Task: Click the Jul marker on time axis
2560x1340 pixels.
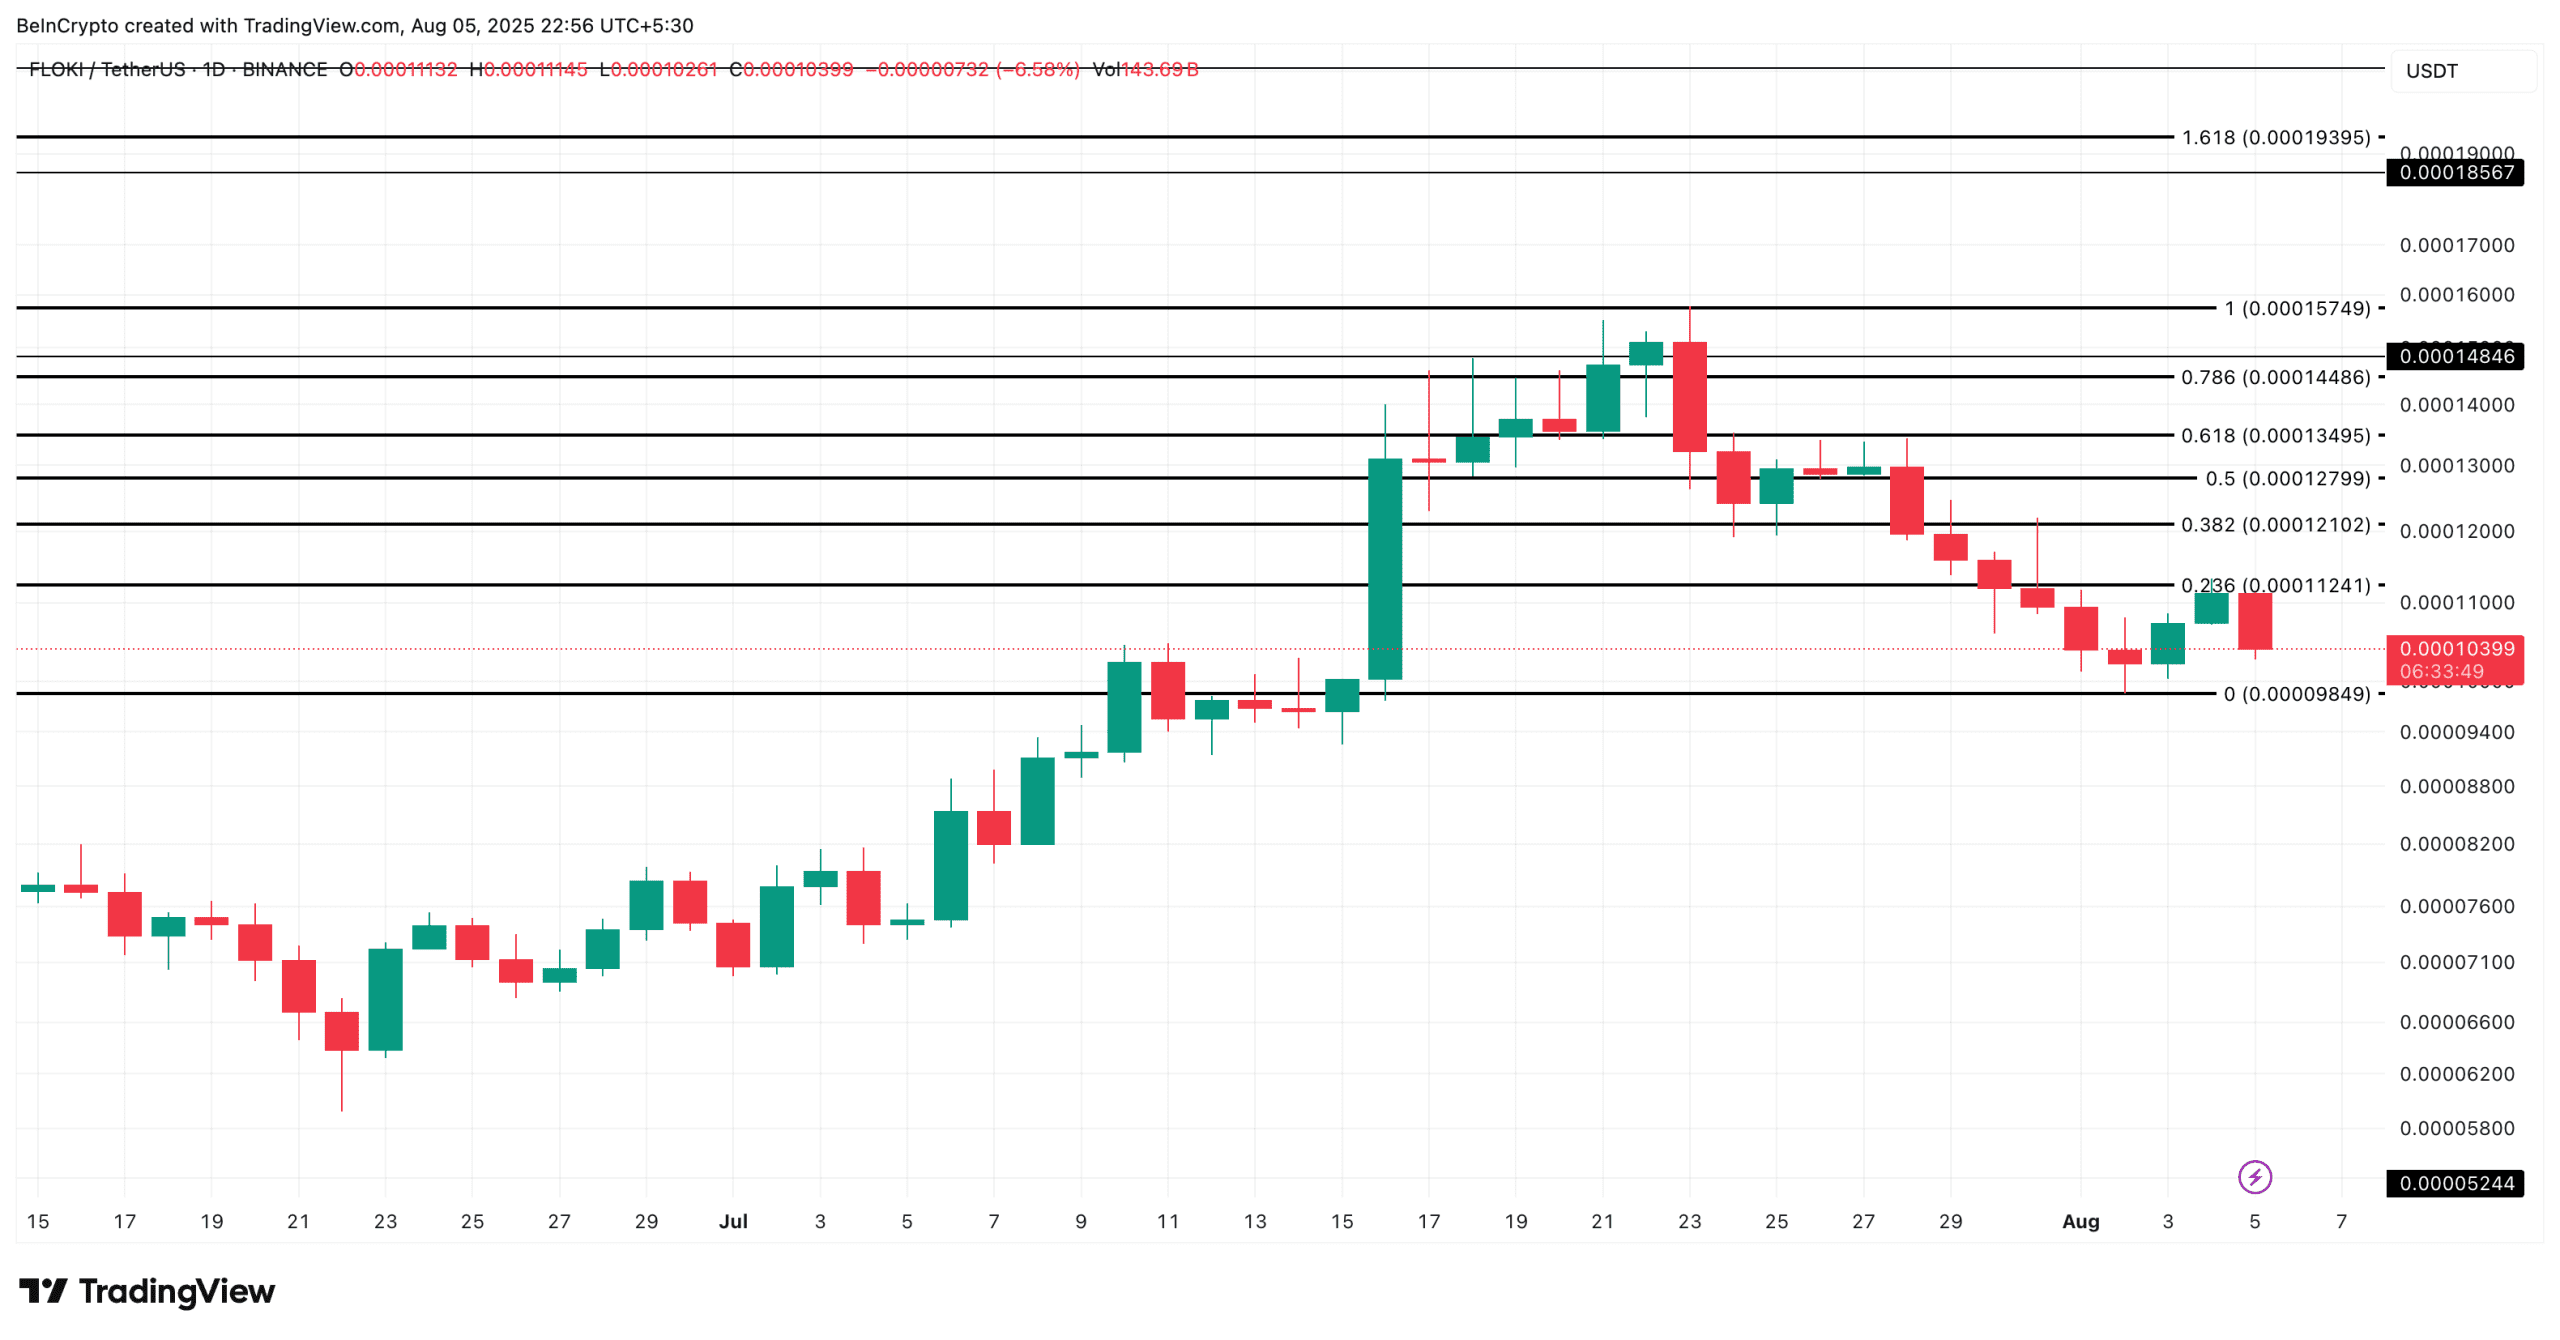Action: (733, 1221)
